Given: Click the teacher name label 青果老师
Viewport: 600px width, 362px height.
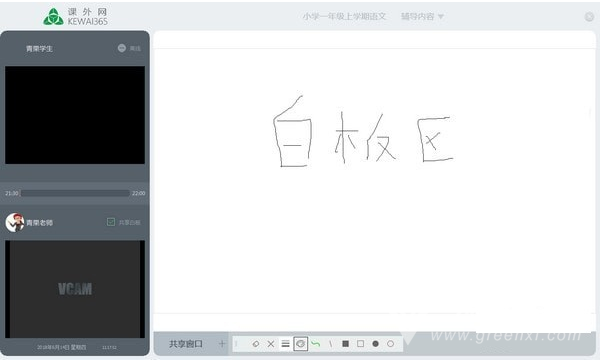Looking at the screenshot, I should [39, 223].
